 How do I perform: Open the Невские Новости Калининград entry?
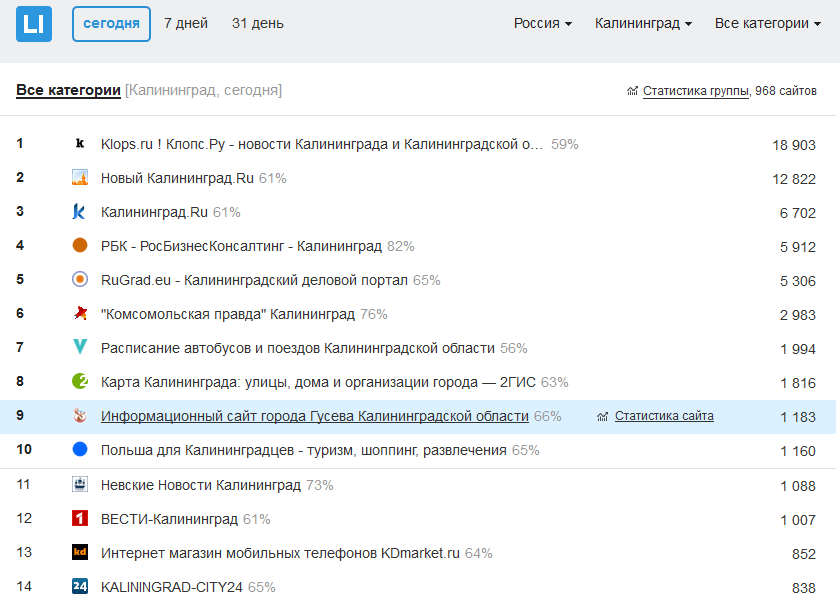(201, 485)
